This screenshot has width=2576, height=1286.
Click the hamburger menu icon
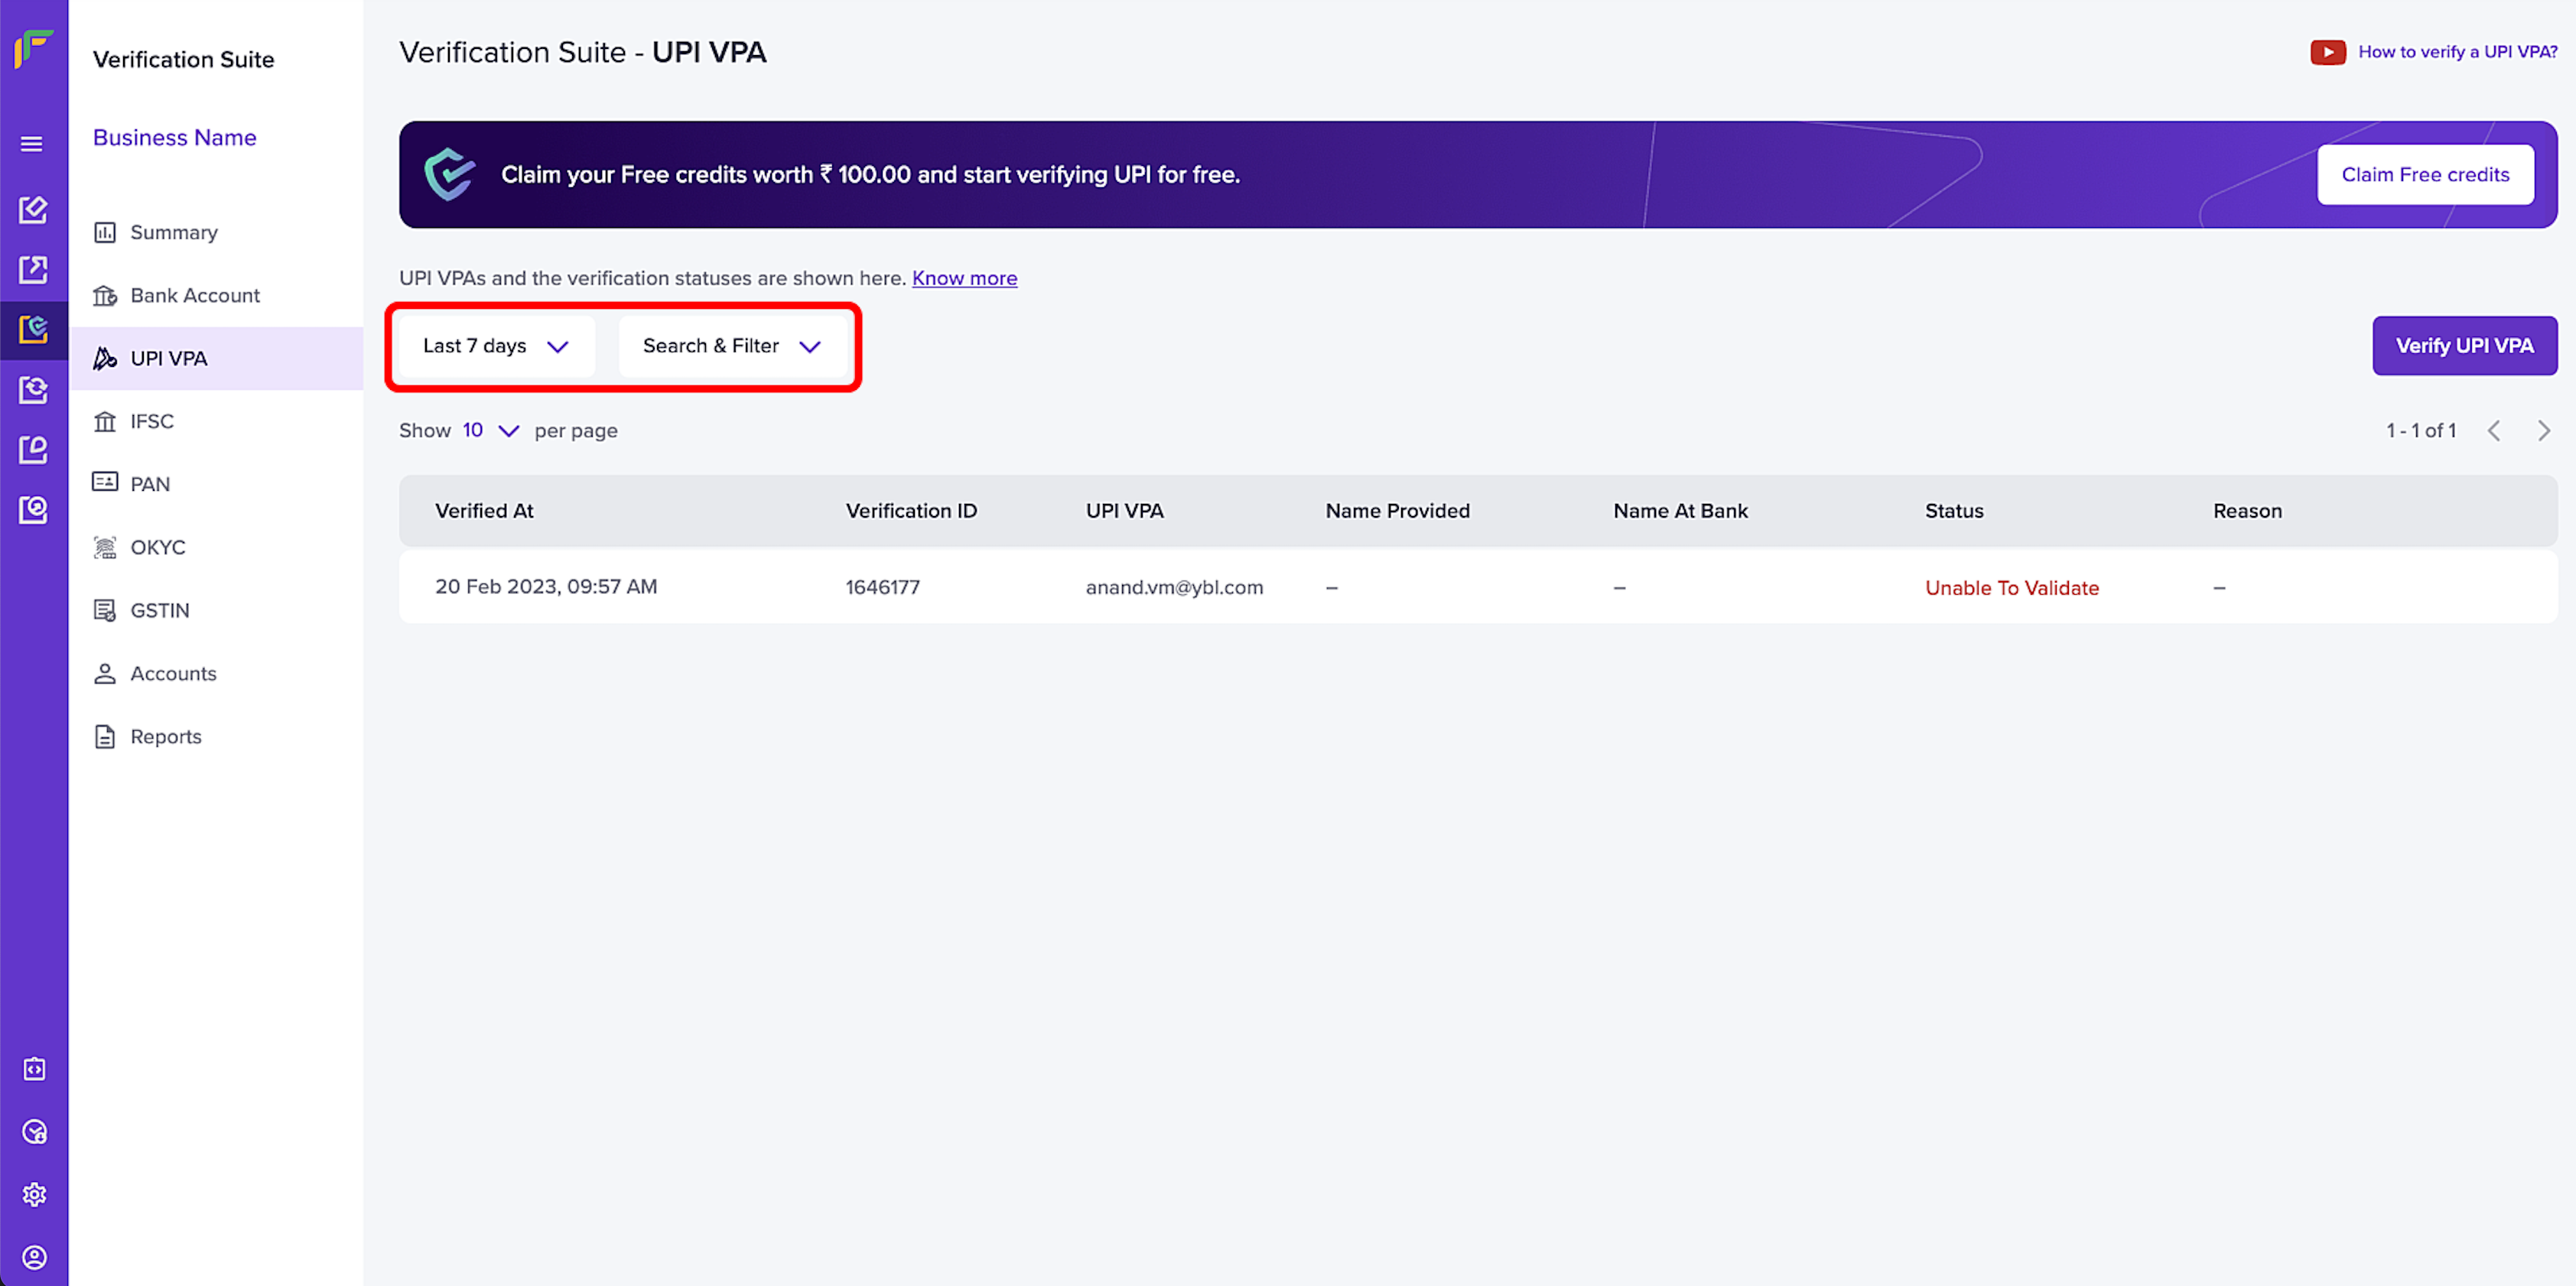point(32,144)
